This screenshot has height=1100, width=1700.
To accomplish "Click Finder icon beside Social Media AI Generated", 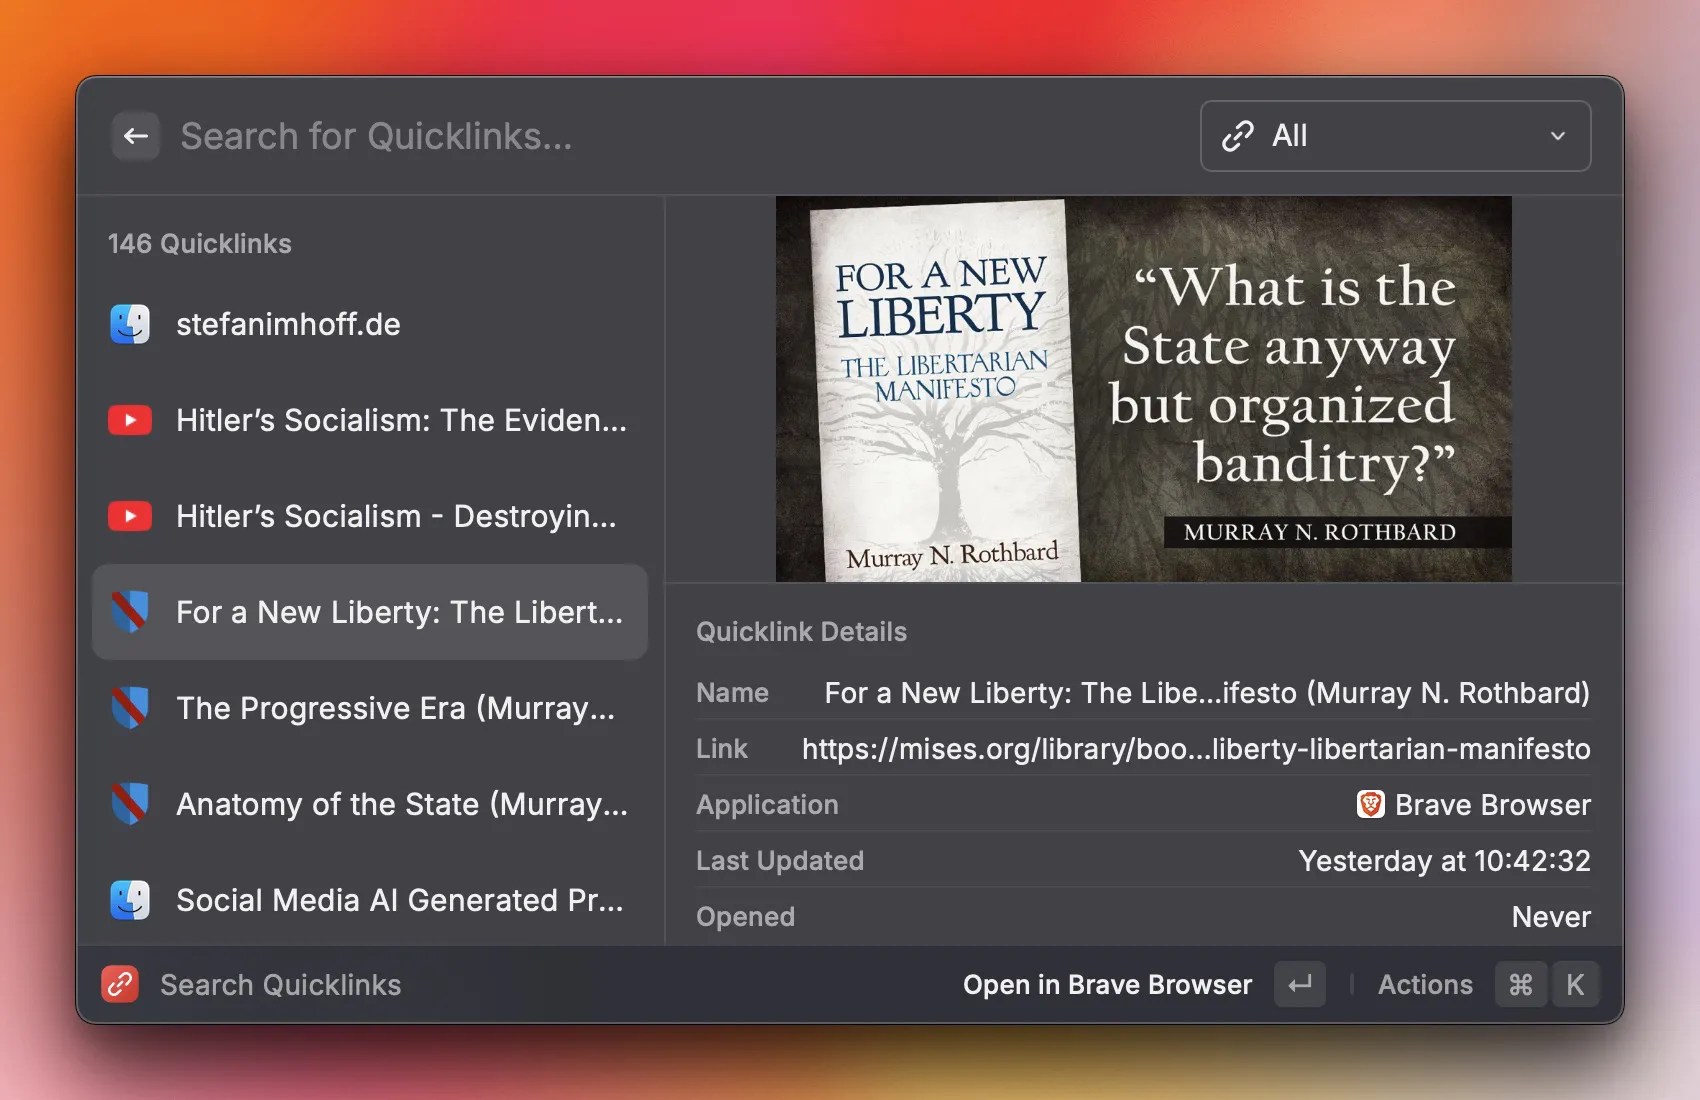I will tap(130, 900).
